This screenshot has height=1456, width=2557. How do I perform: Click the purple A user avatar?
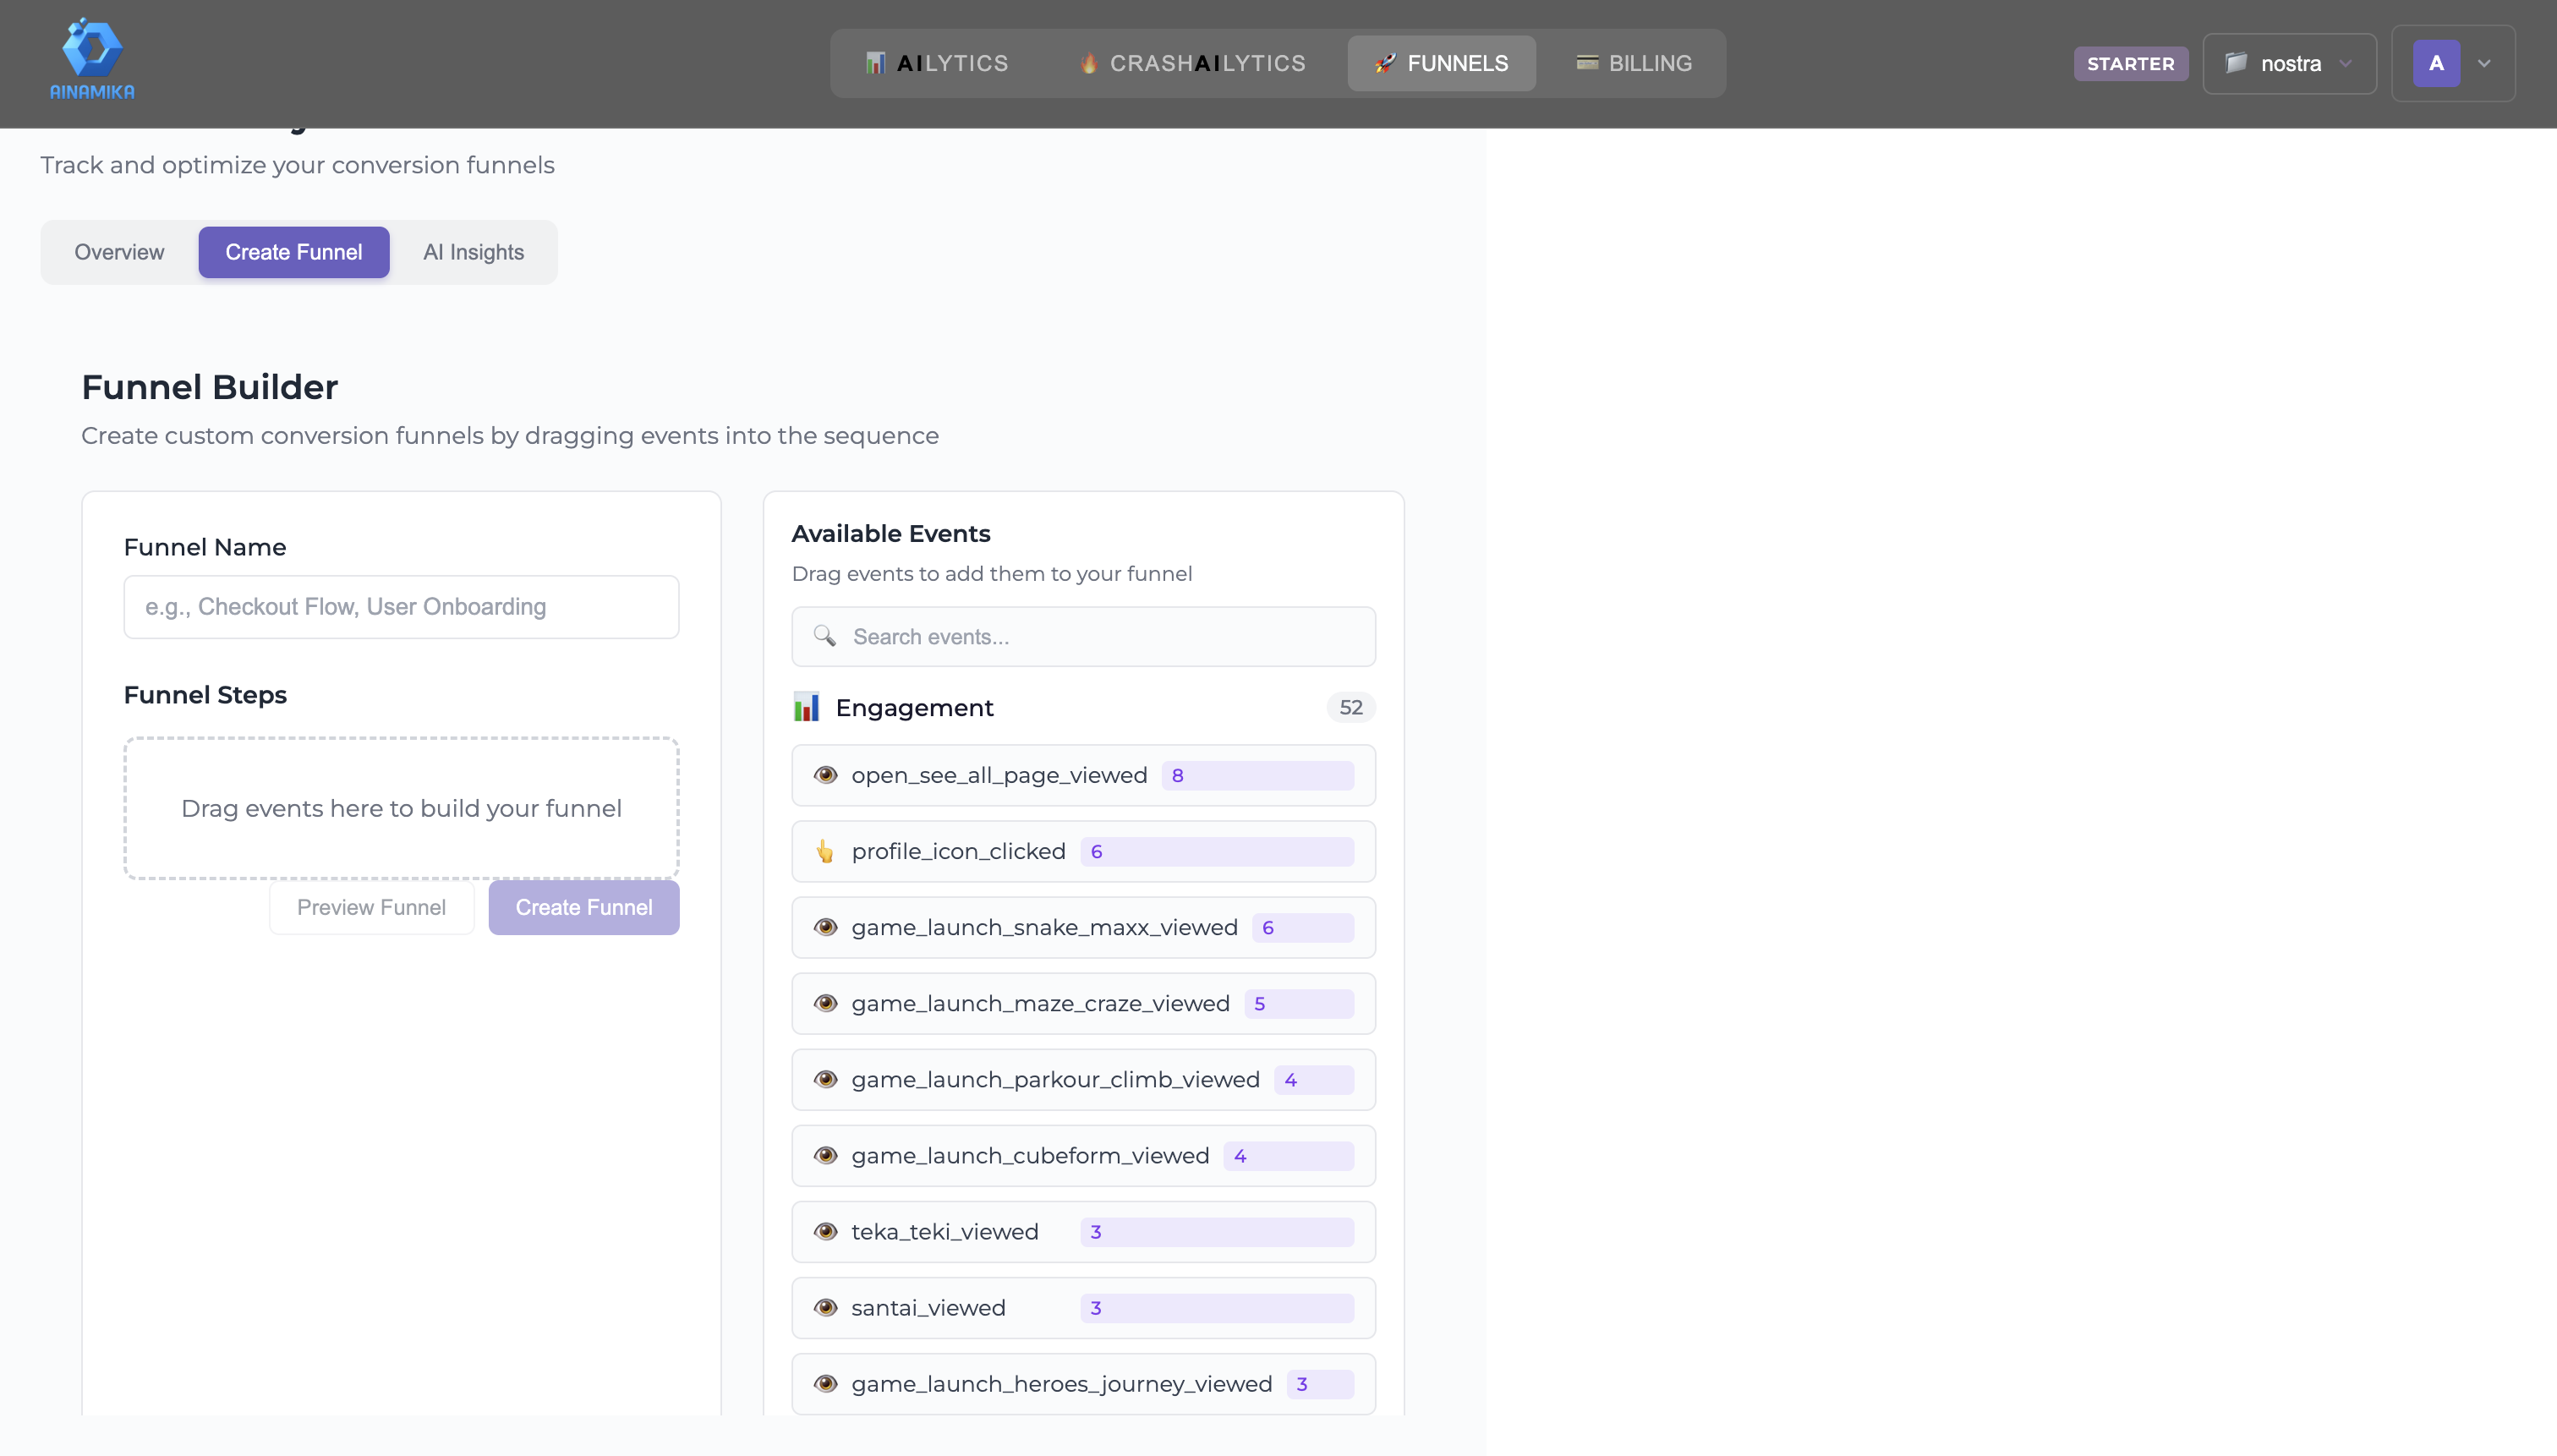coord(2436,63)
